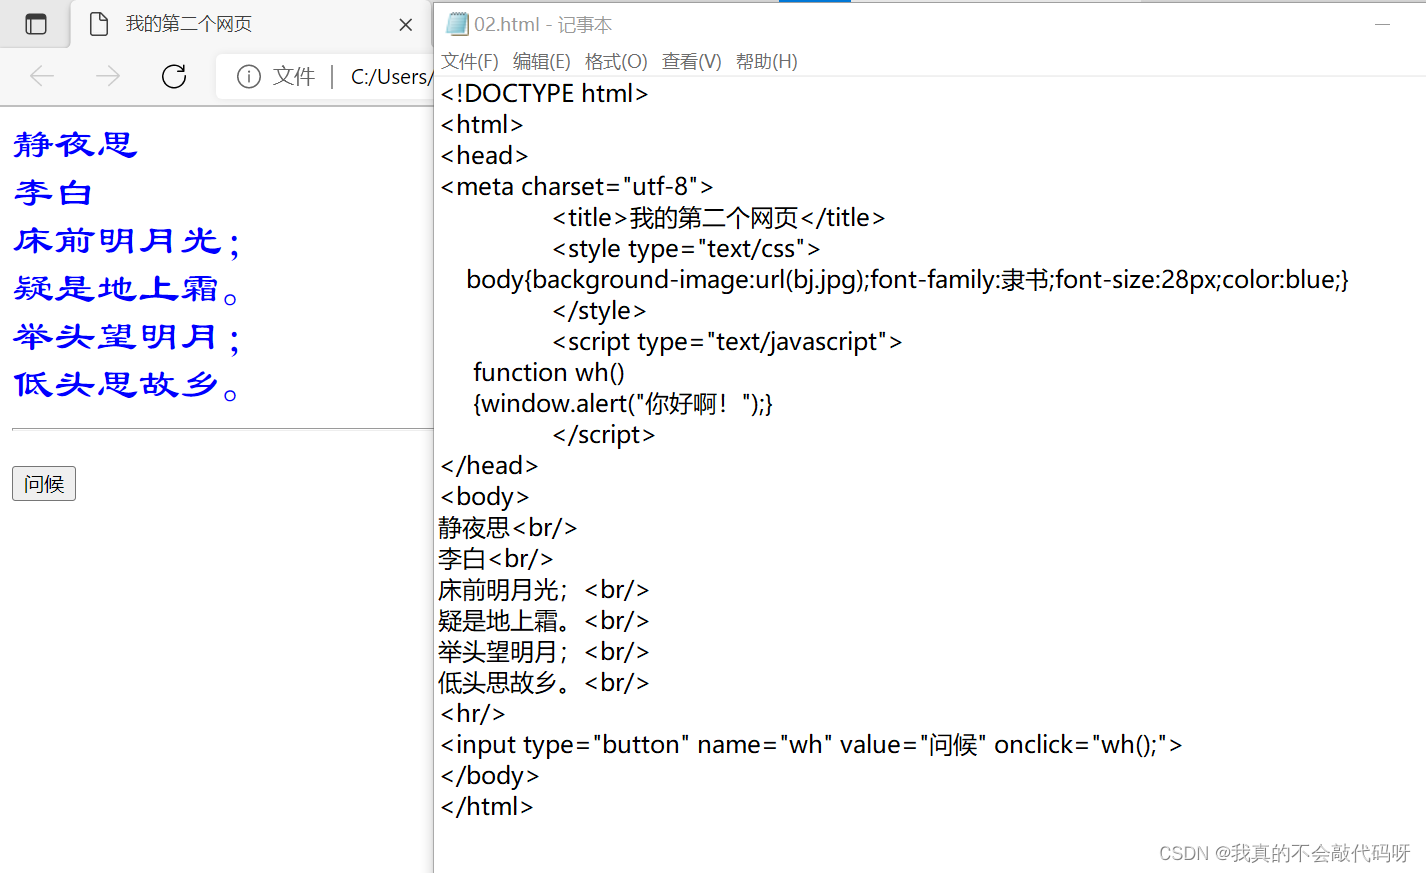Click the 静夜思 heading on webpage

(x=75, y=145)
